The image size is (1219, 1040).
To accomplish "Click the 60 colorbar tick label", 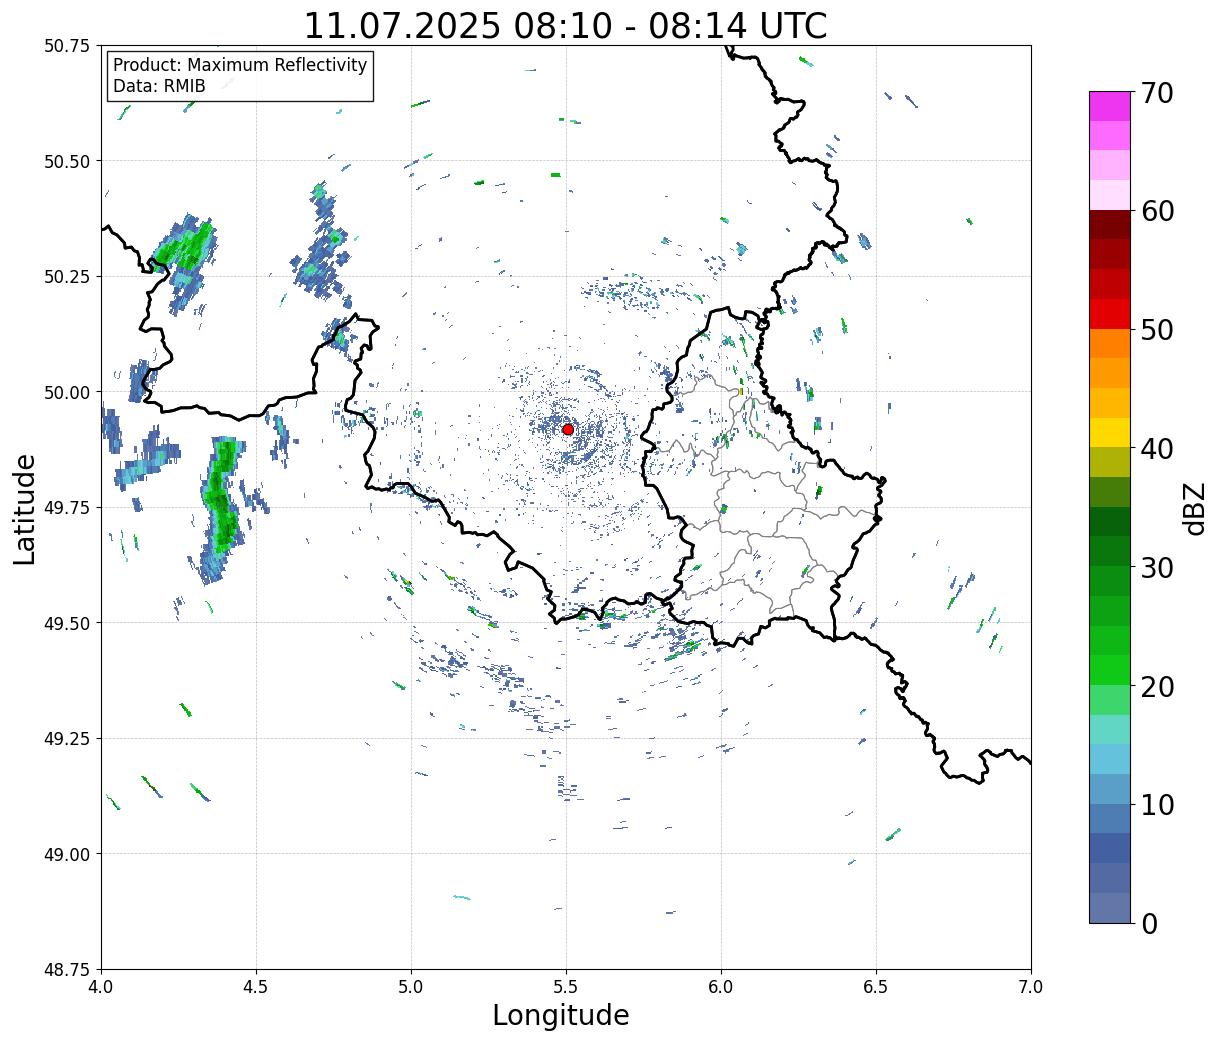I will pos(1157,211).
